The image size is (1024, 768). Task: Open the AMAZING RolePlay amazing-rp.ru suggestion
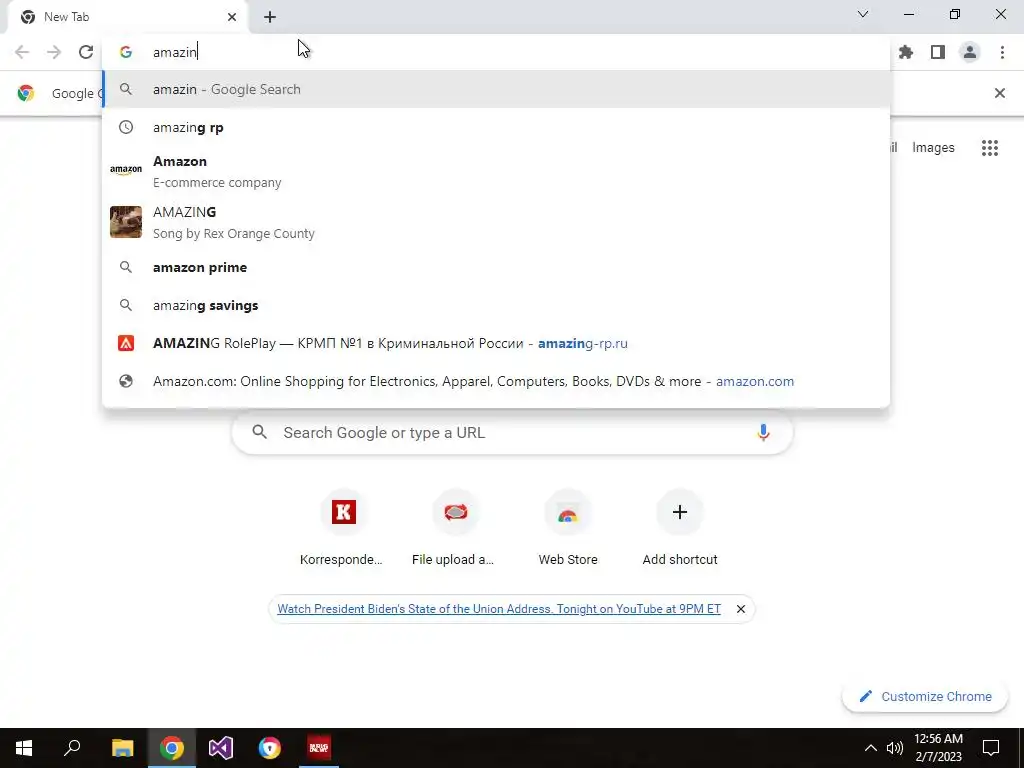click(x=496, y=343)
